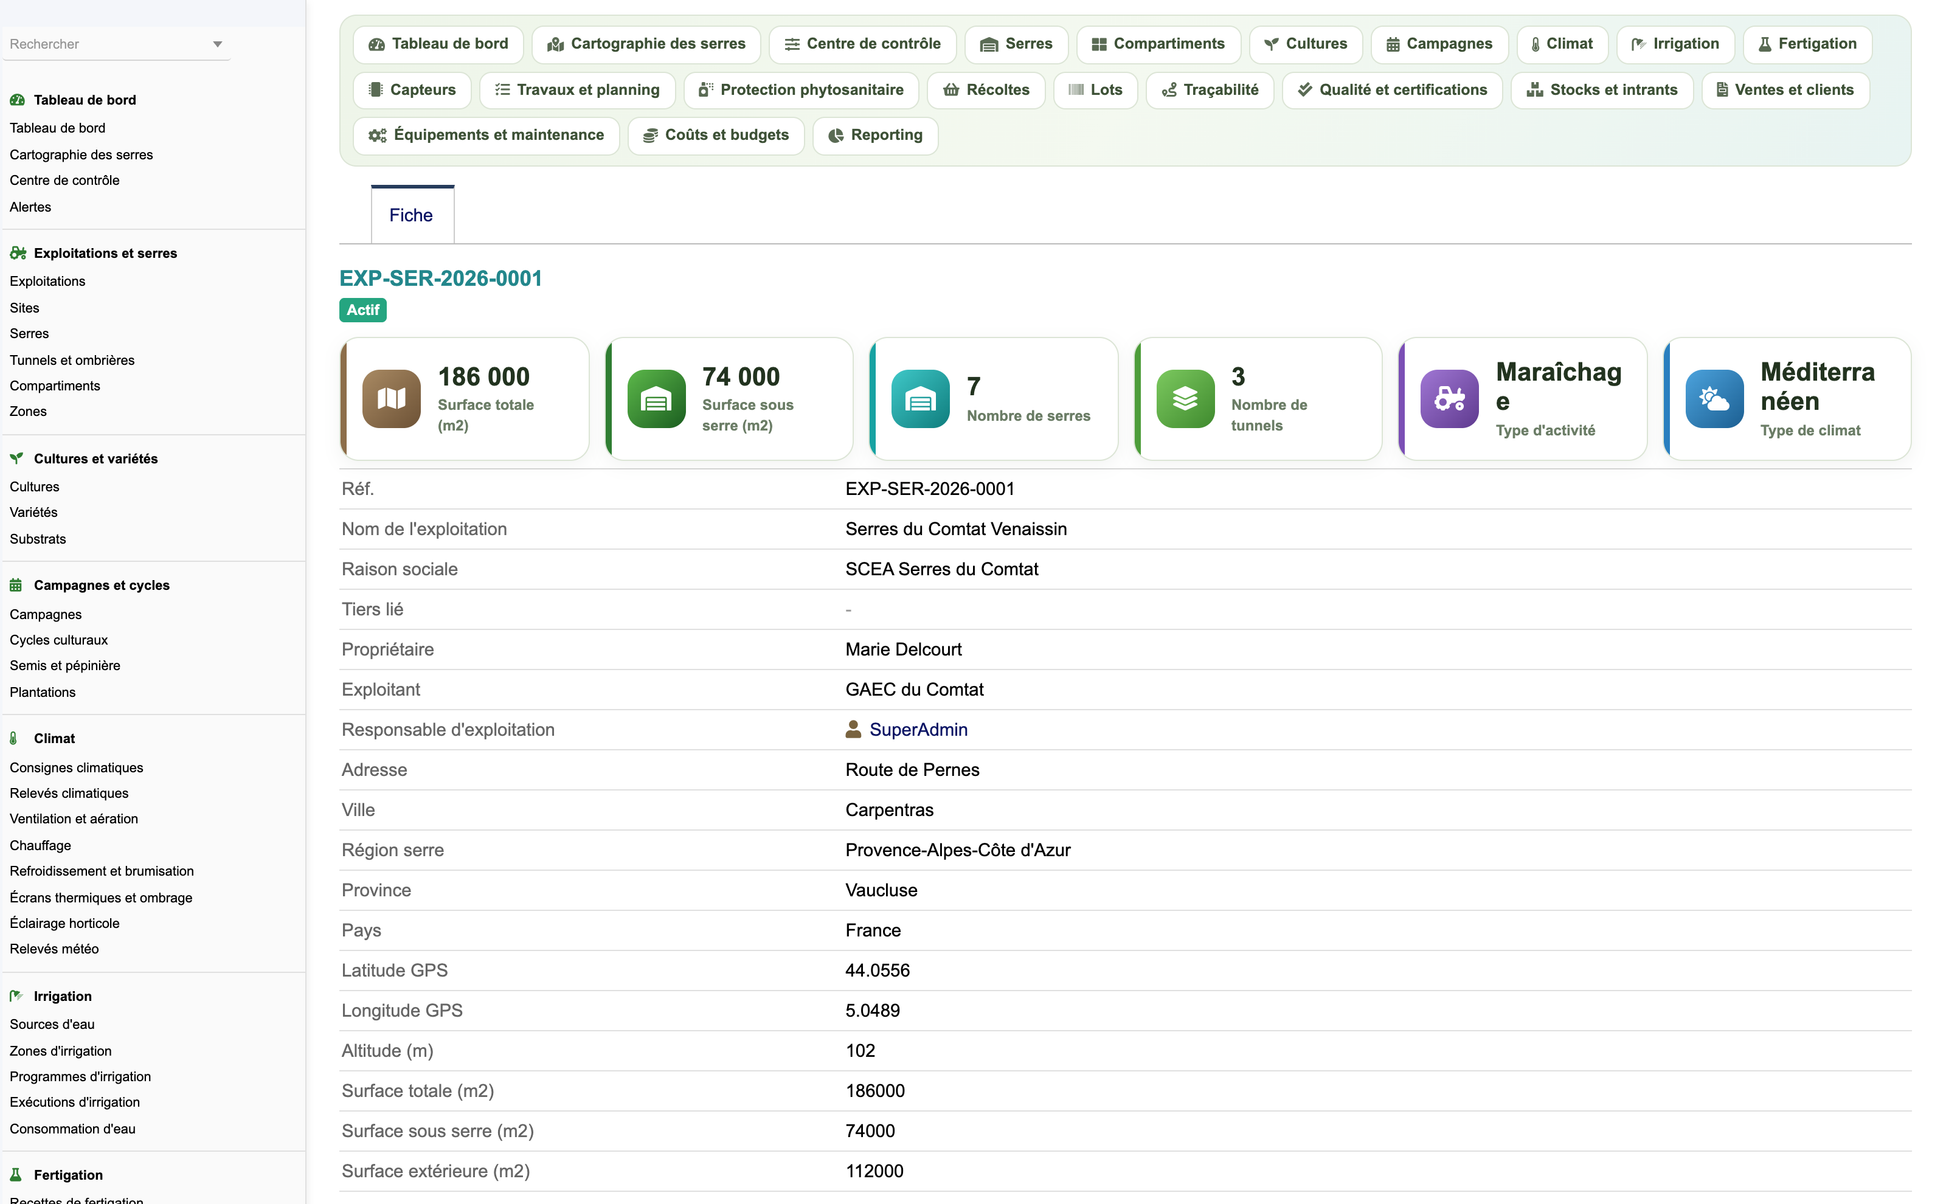This screenshot has width=1946, height=1204.
Task: Open Écrans thermiques et ombrage
Action: [101, 898]
